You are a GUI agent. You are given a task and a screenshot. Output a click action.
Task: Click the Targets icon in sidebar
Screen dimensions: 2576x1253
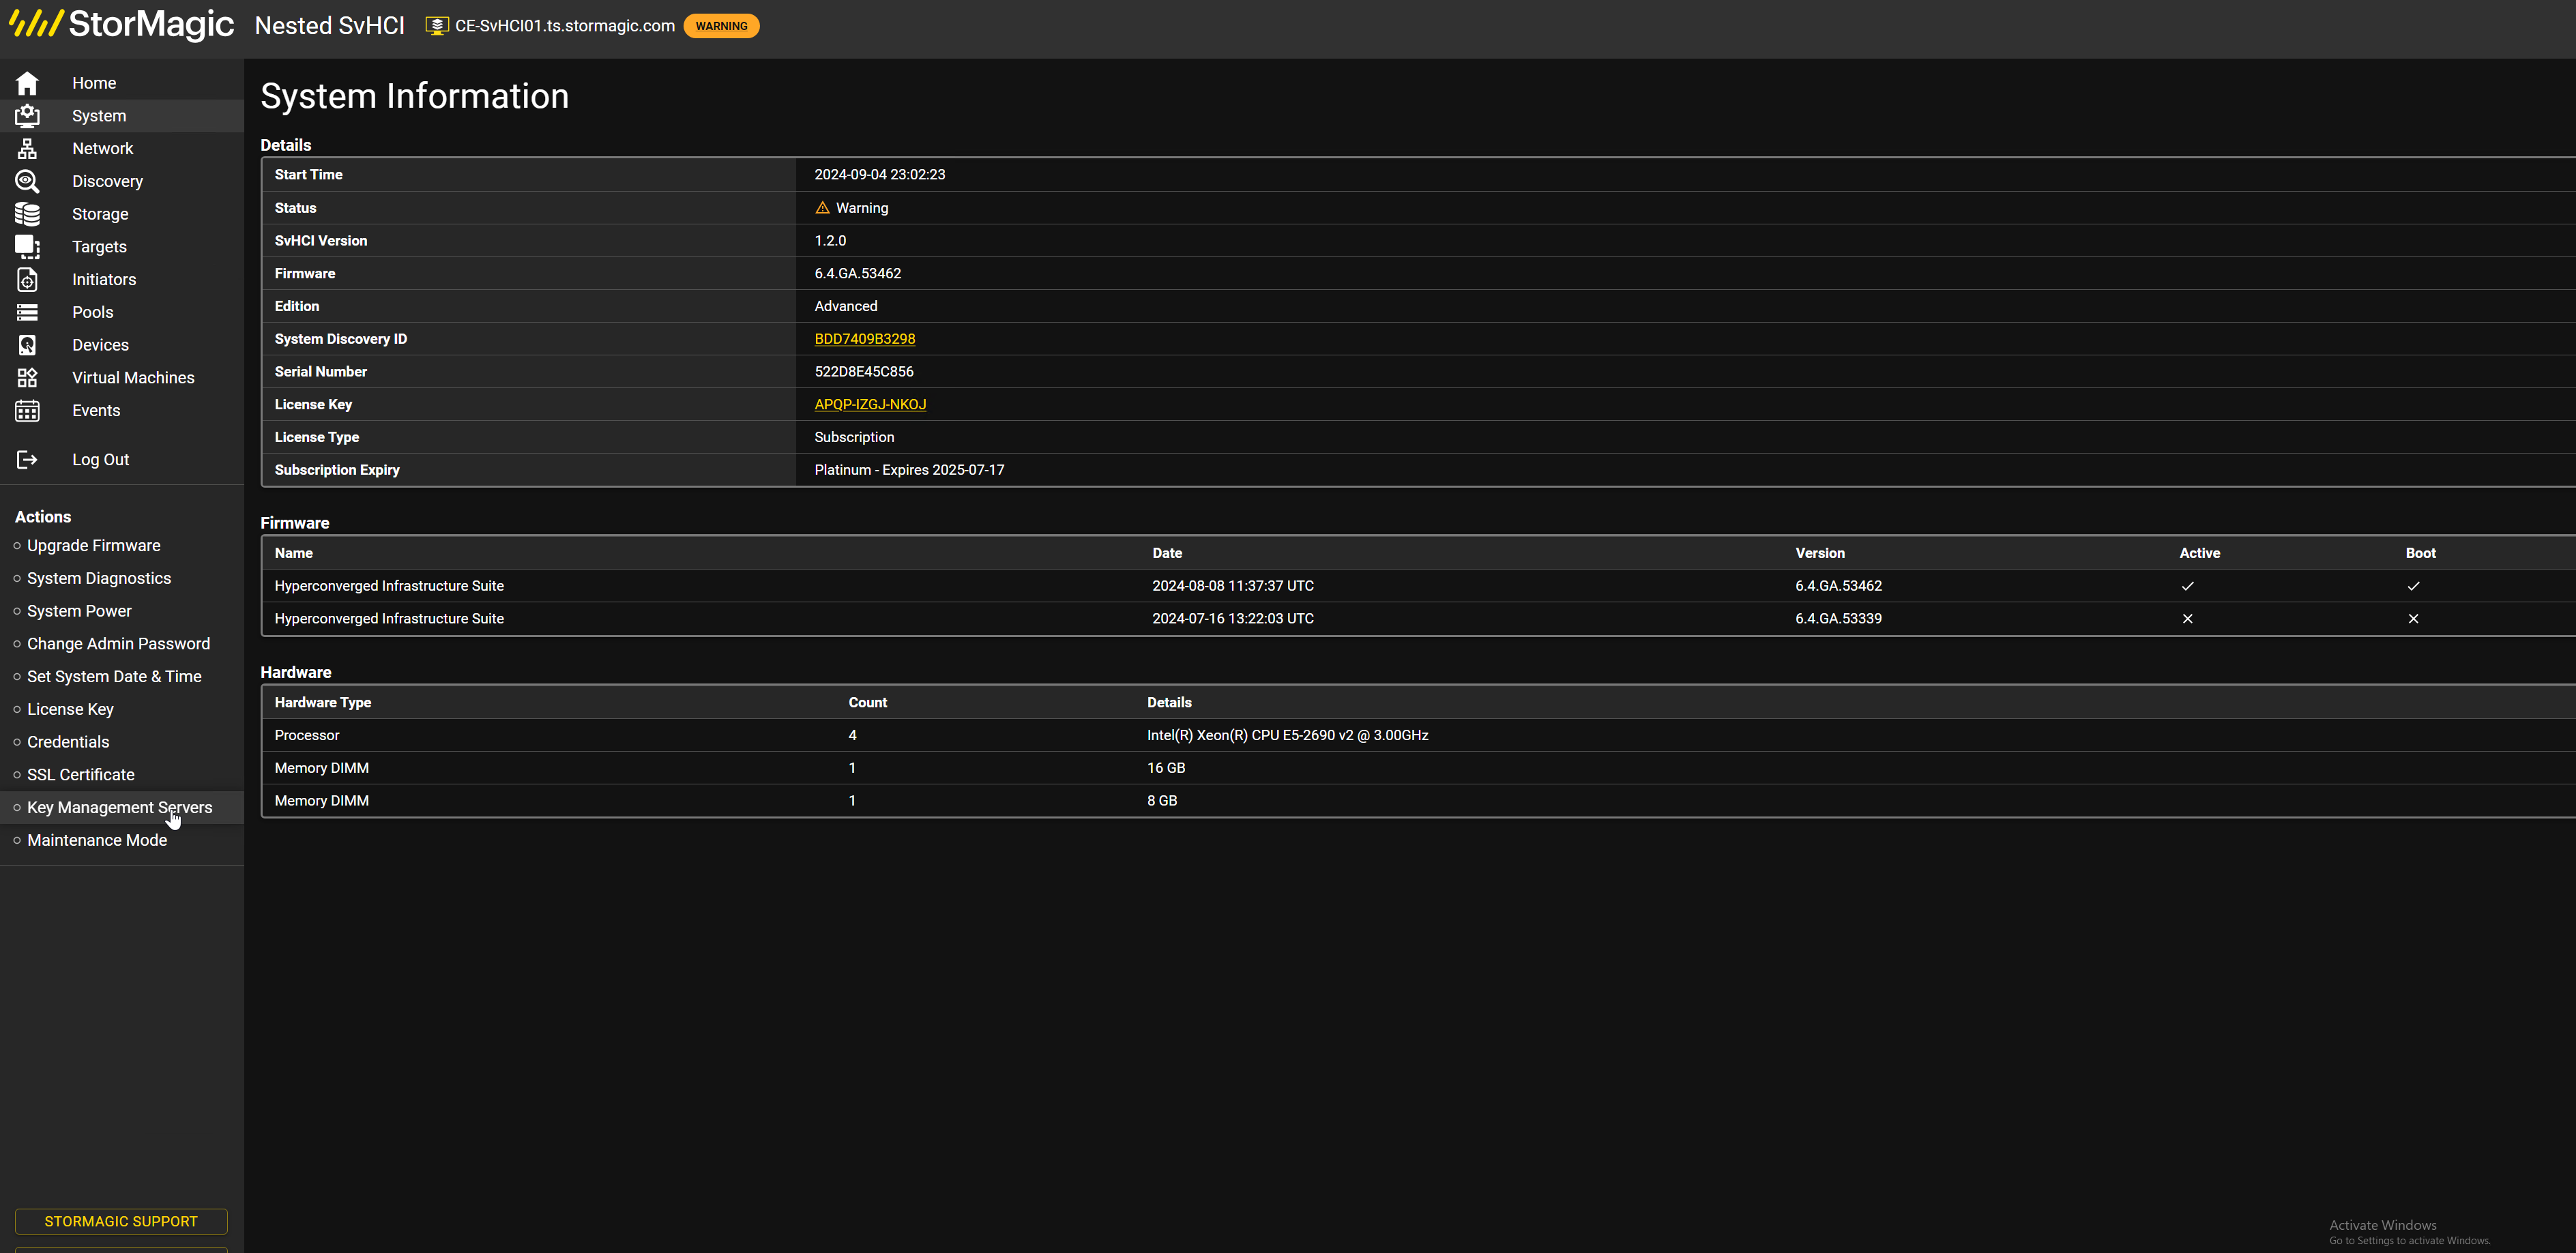point(27,247)
